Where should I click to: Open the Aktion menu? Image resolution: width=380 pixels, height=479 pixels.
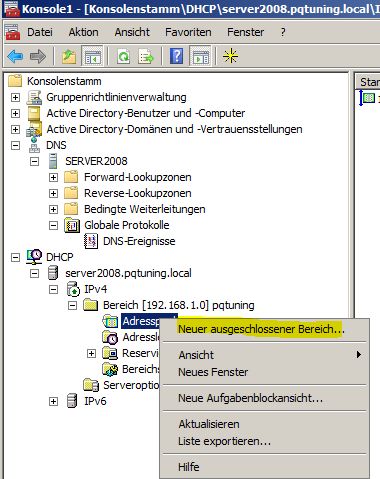tap(84, 32)
